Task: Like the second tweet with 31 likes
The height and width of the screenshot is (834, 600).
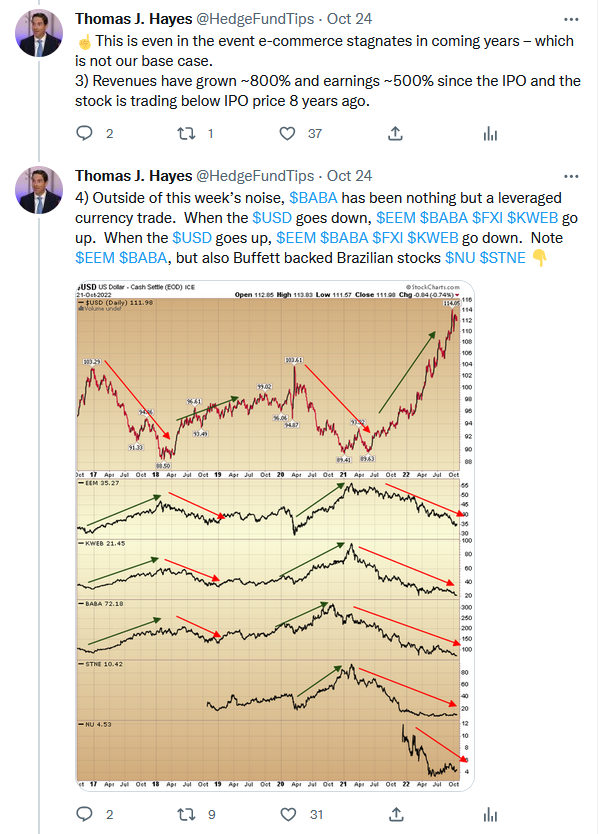Action: pos(288,814)
